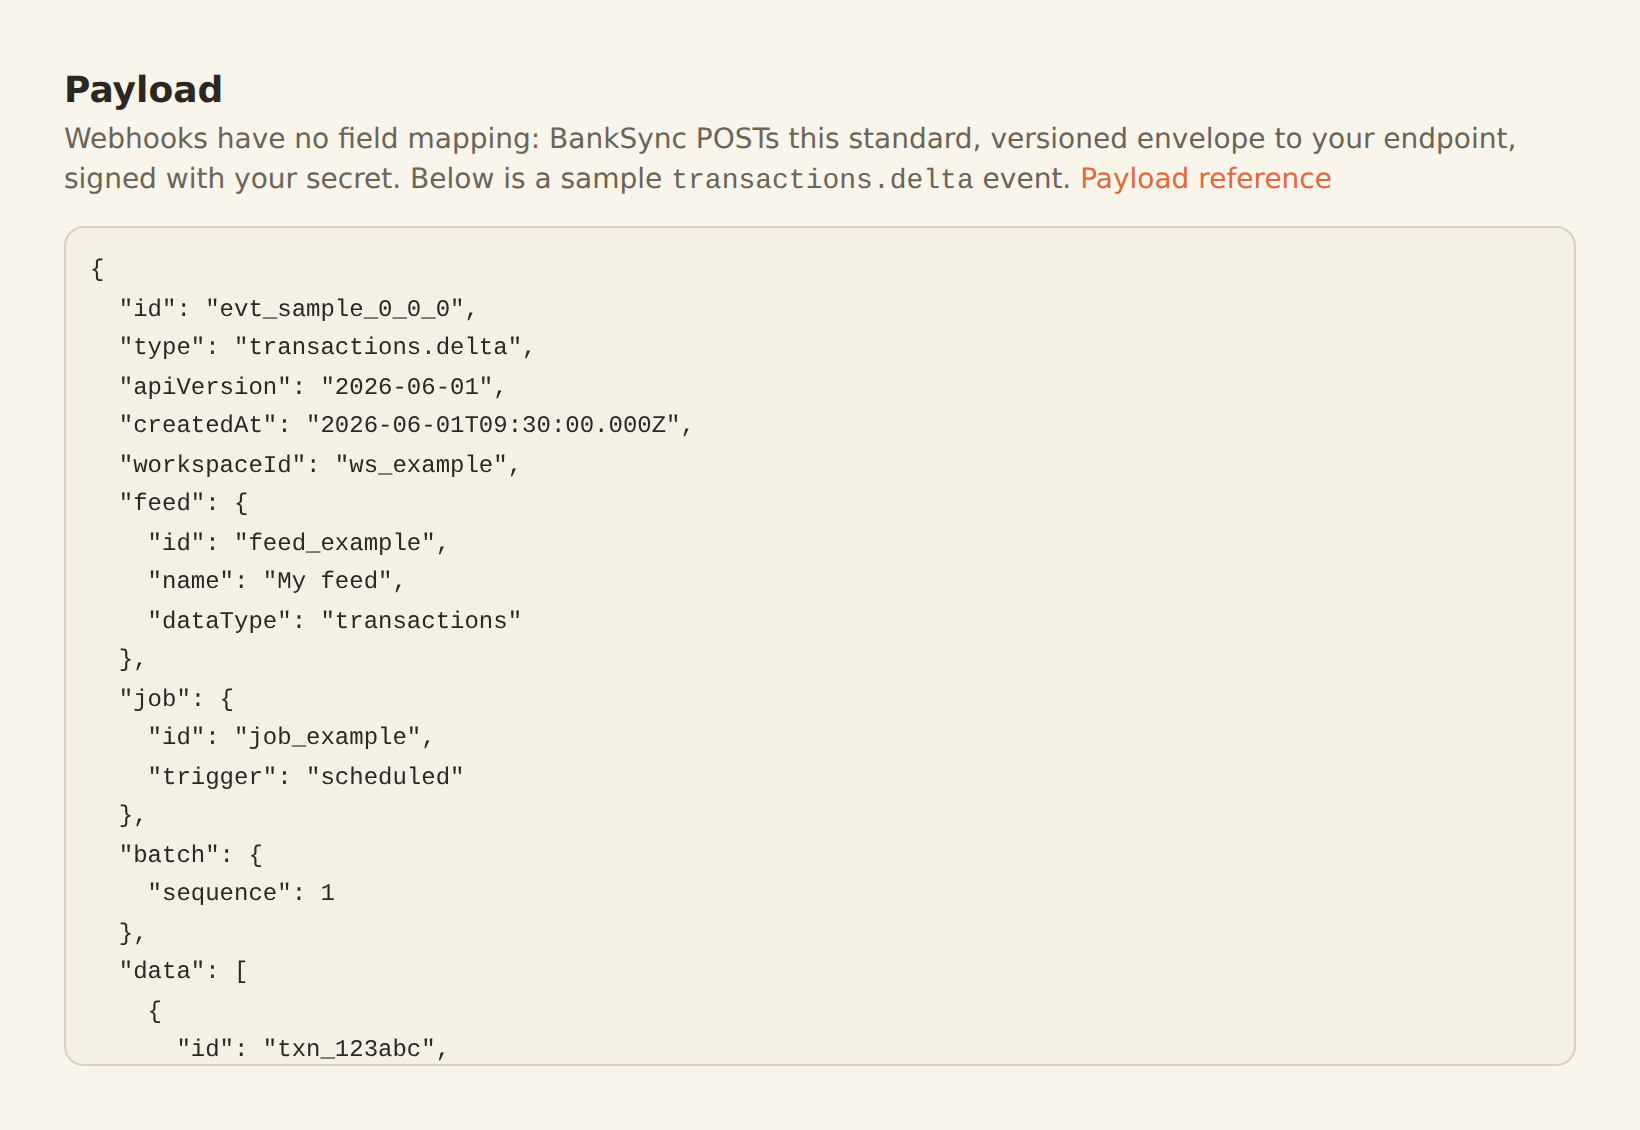Click the "workspaceId": "ws_example" line
Screen dimensions: 1640x1130
tap(320, 464)
